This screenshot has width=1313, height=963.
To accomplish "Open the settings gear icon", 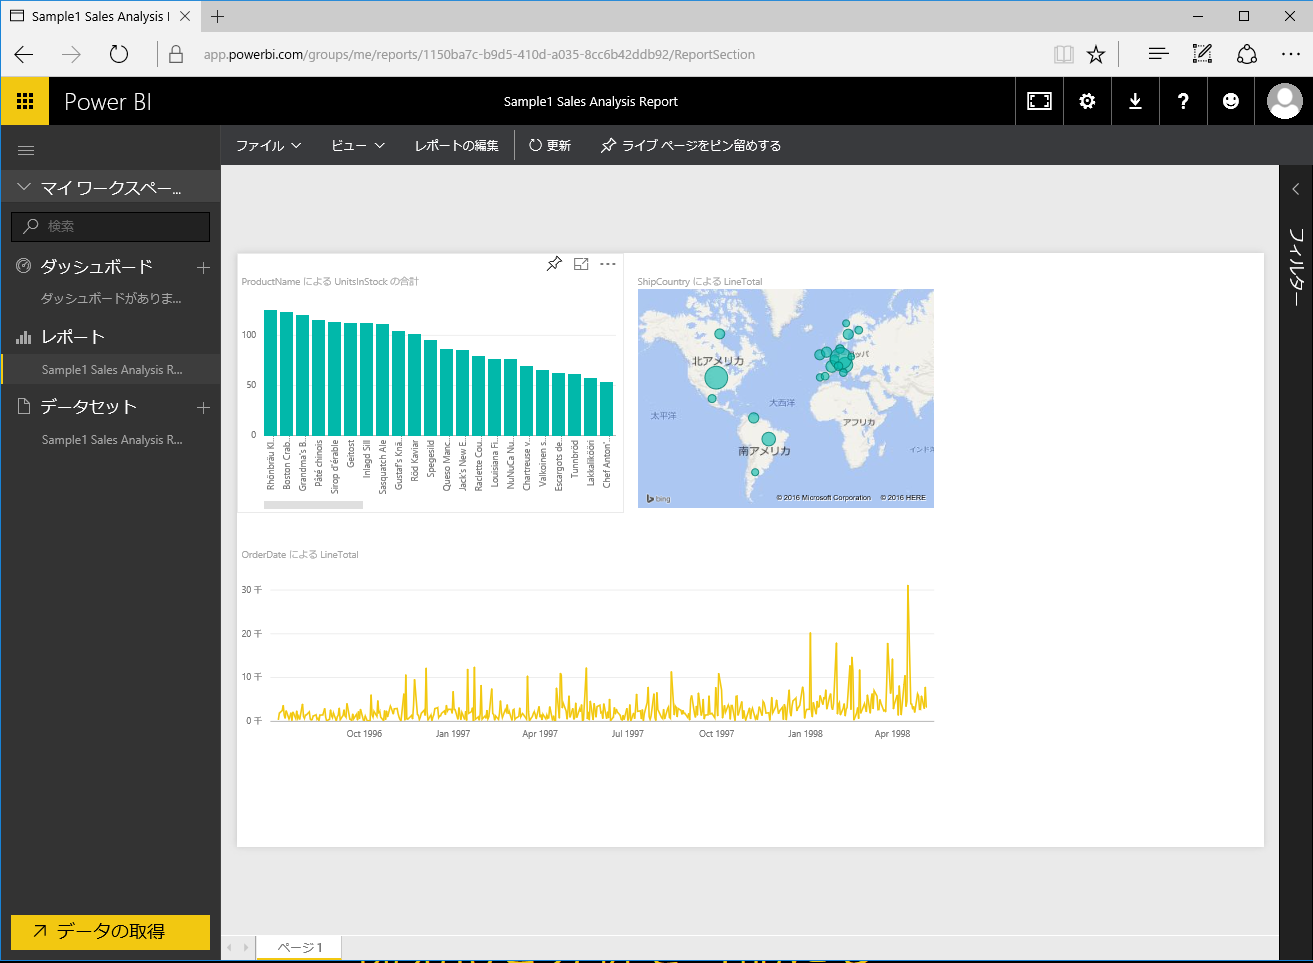I will point(1087,101).
